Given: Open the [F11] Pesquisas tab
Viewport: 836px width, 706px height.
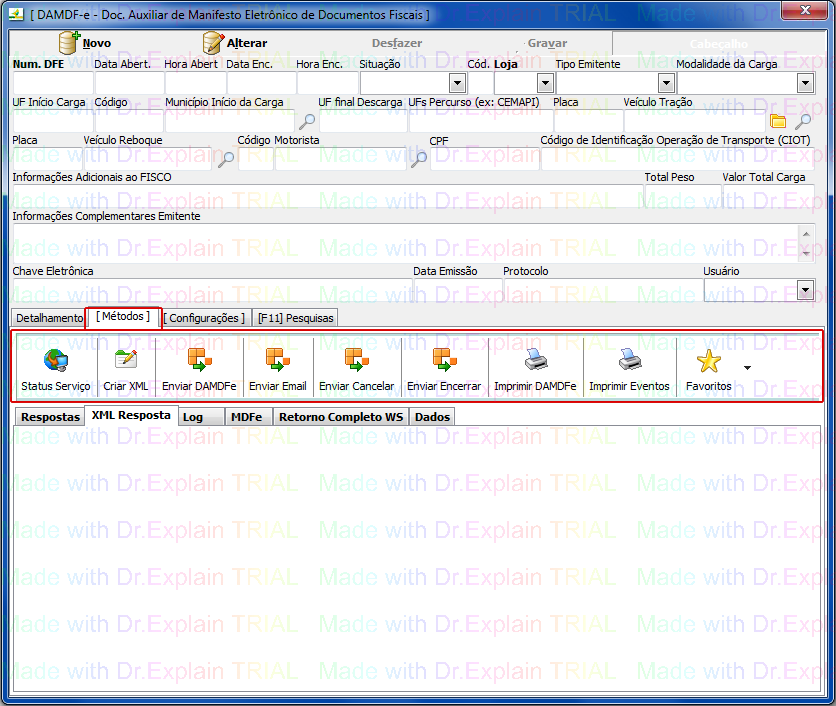Looking at the screenshot, I should pyautogui.click(x=295, y=318).
